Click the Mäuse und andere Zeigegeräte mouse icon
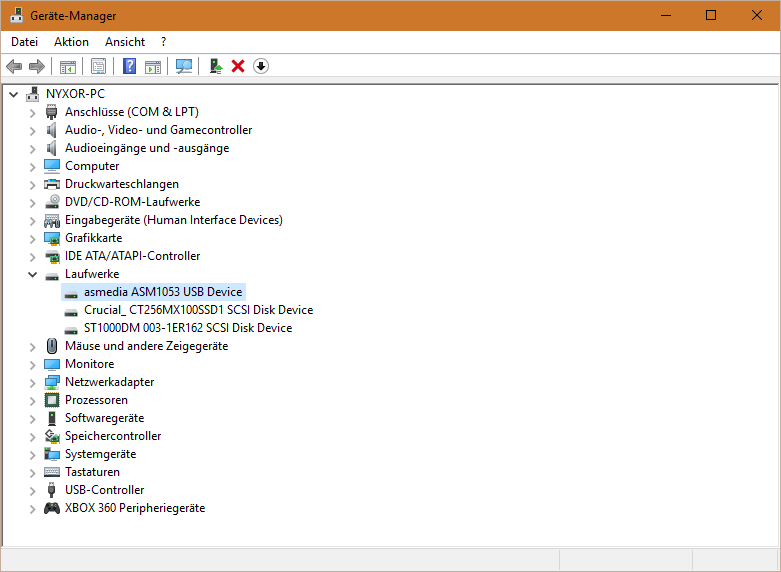Screen dimensions: 781x572 52,346
